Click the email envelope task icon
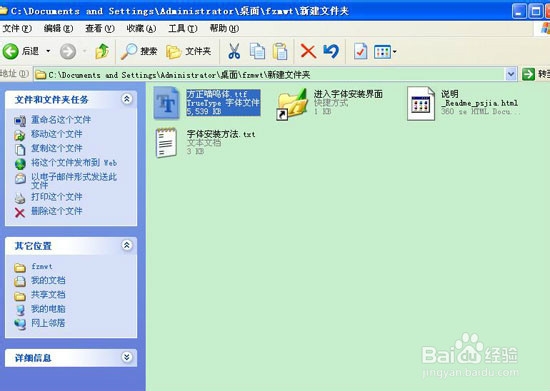 (x=20, y=178)
